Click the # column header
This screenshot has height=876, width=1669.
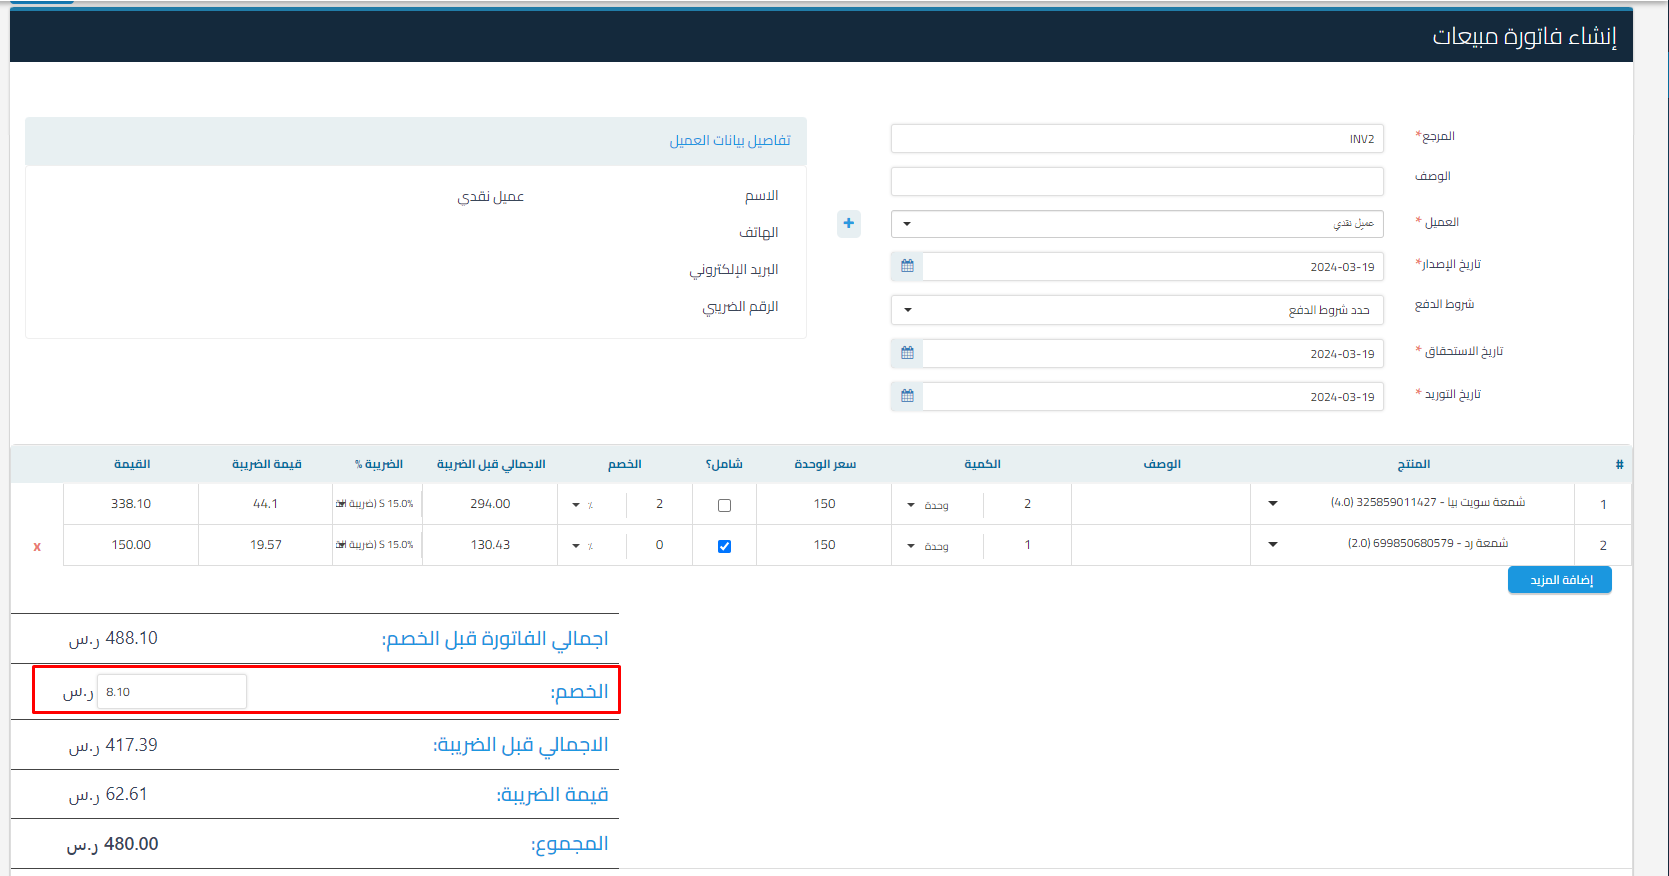pyautogui.click(x=1619, y=464)
